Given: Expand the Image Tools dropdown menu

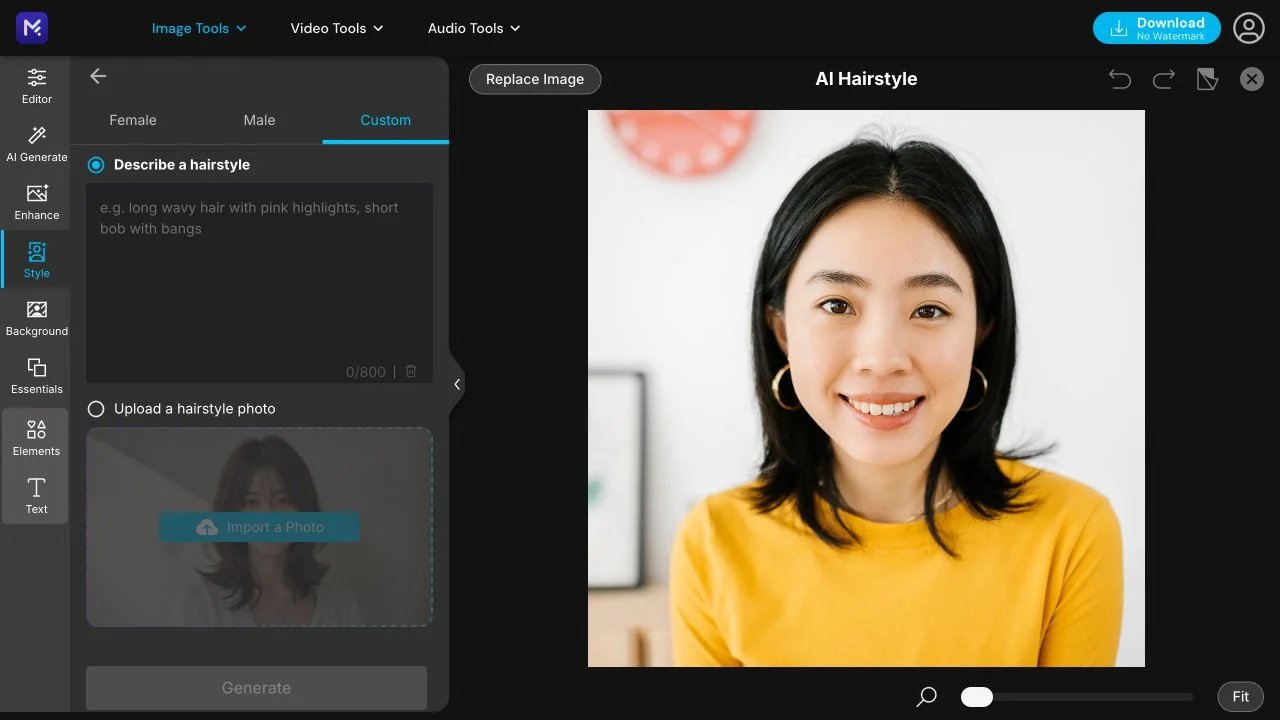Looking at the screenshot, I should click(199, 28).
